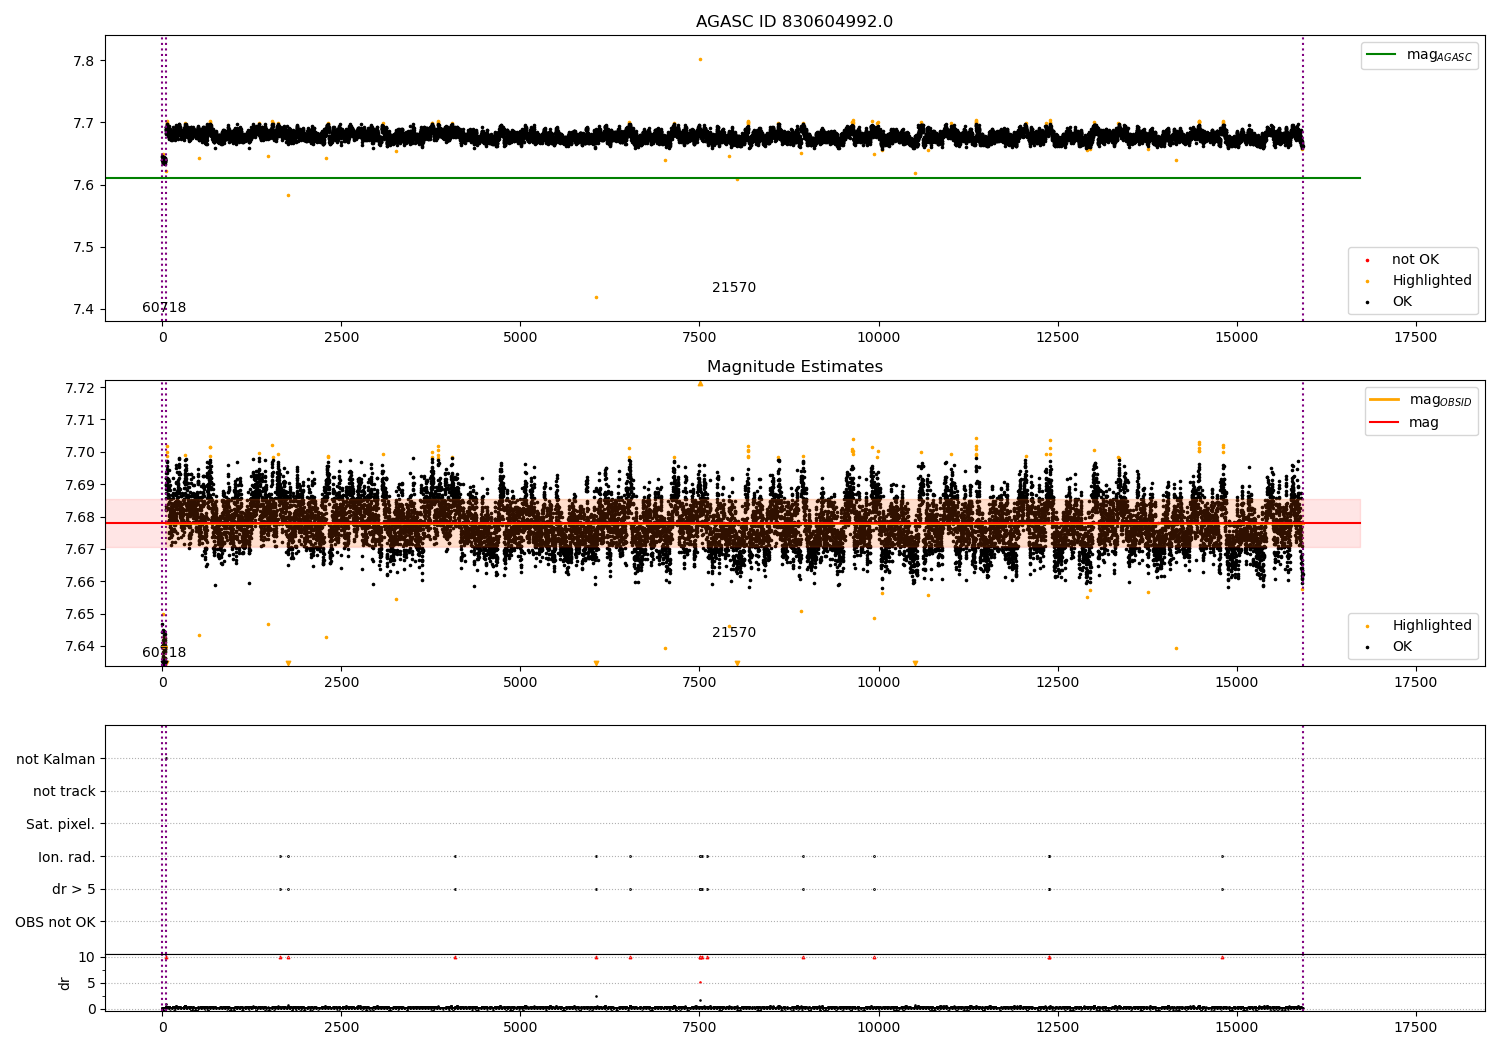Click the plot title AGASC ID 830604992.0
Viewport: 1500px width, 1050px height.
click(794, 22)
